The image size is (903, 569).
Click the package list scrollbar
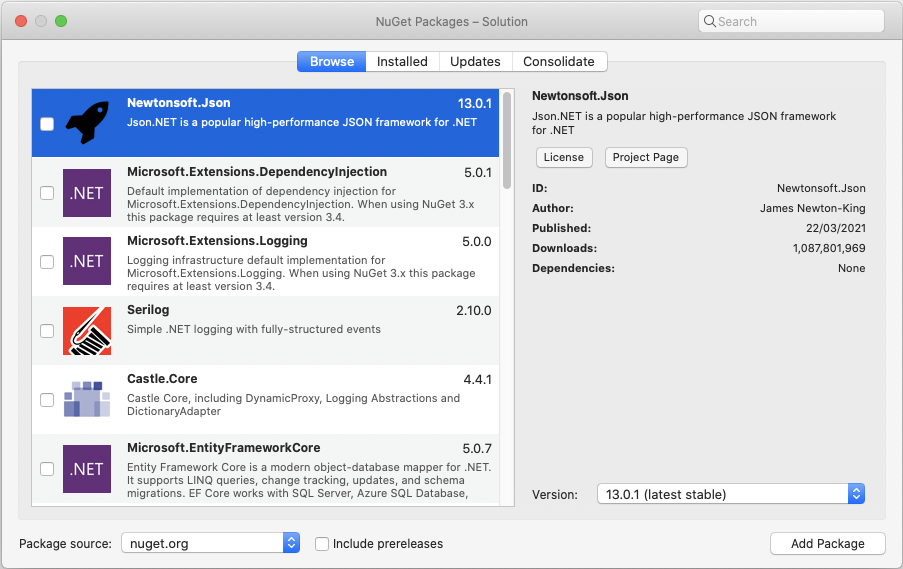point(507,141)
